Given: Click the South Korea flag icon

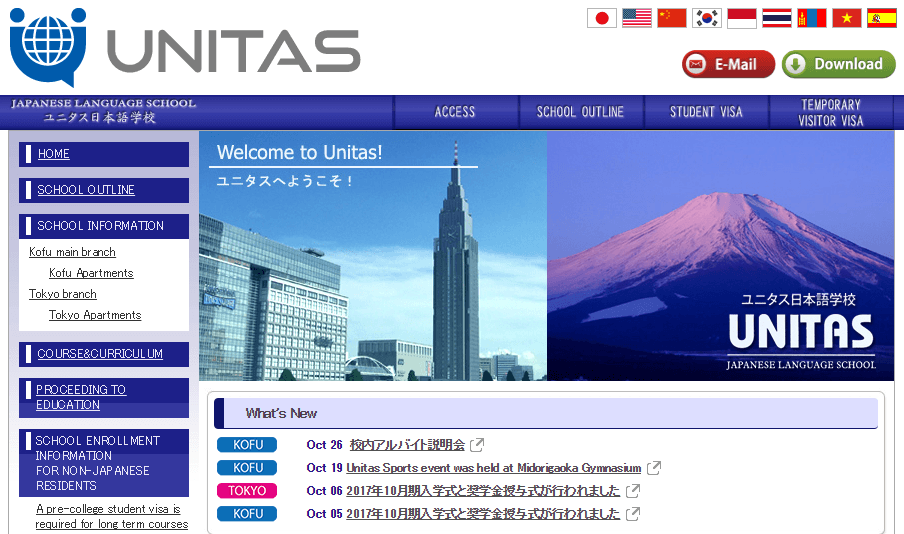Looking at the screenshot, I should [x=706, y=18].
